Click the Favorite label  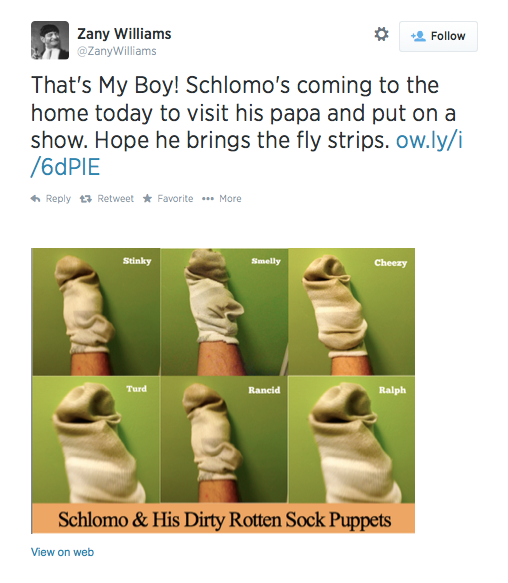click(175, 199)
